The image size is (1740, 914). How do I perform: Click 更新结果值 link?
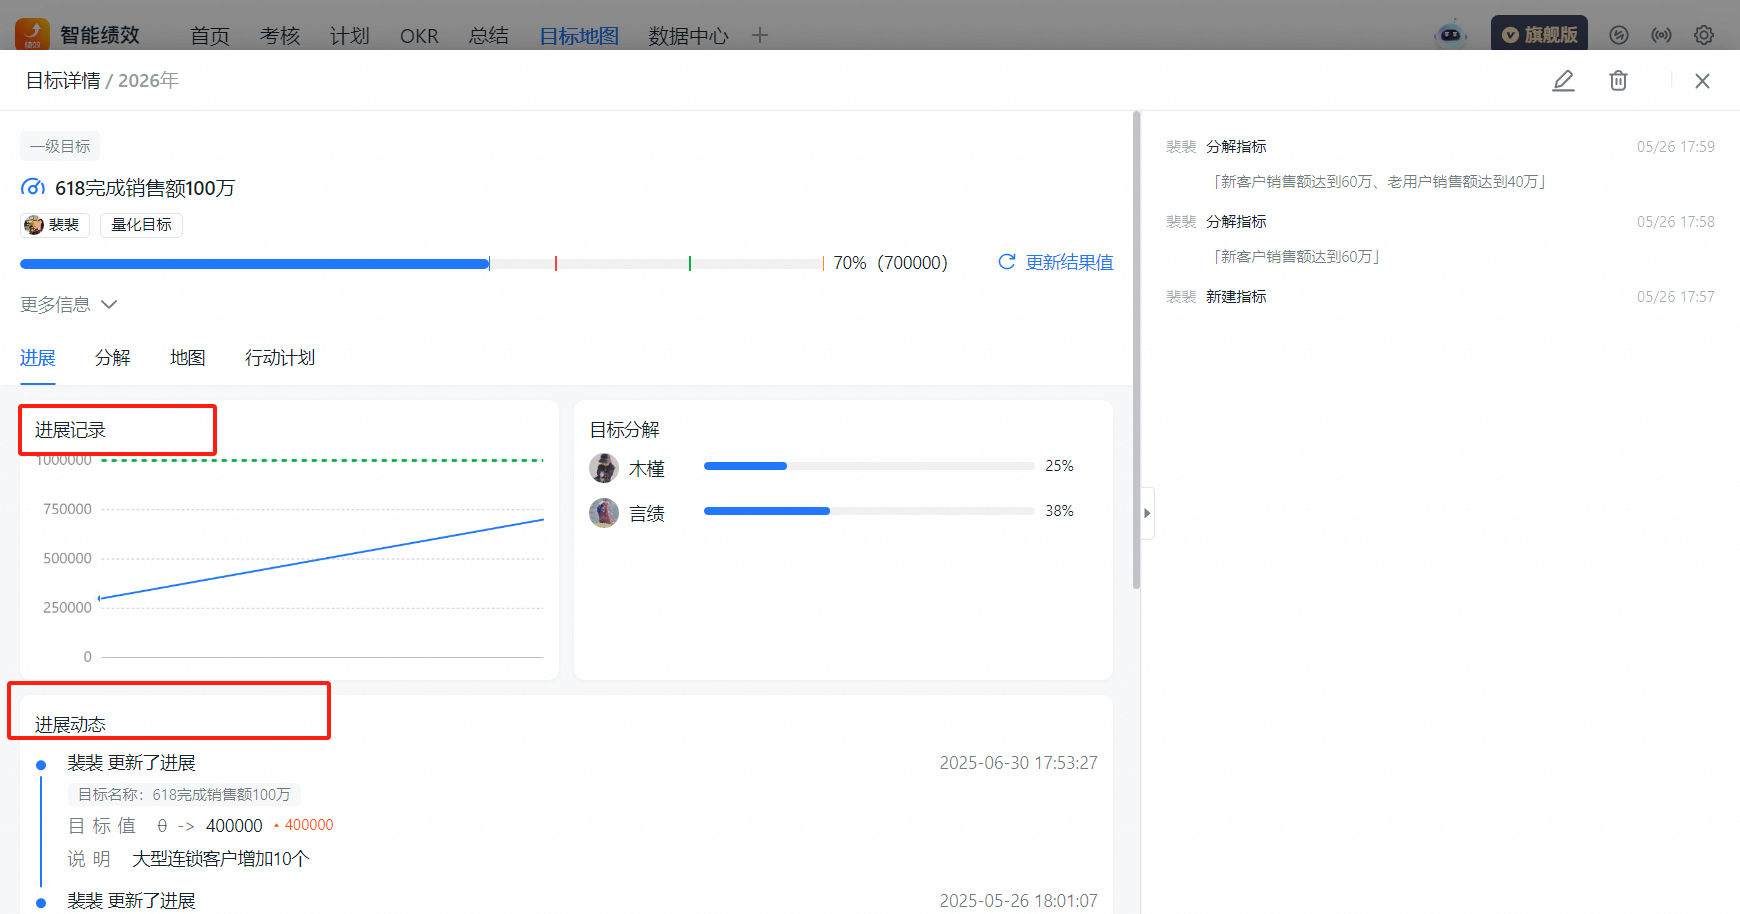click(1069, 262)
